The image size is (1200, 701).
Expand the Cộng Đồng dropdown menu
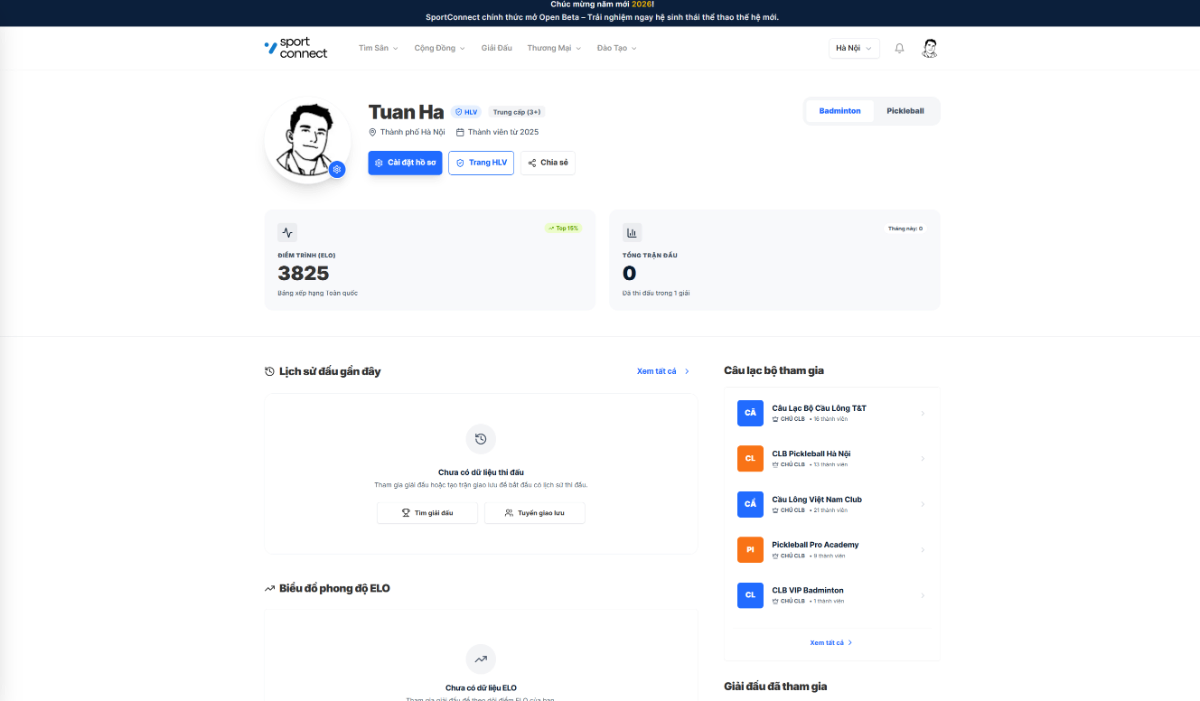(x=439, y=48)
